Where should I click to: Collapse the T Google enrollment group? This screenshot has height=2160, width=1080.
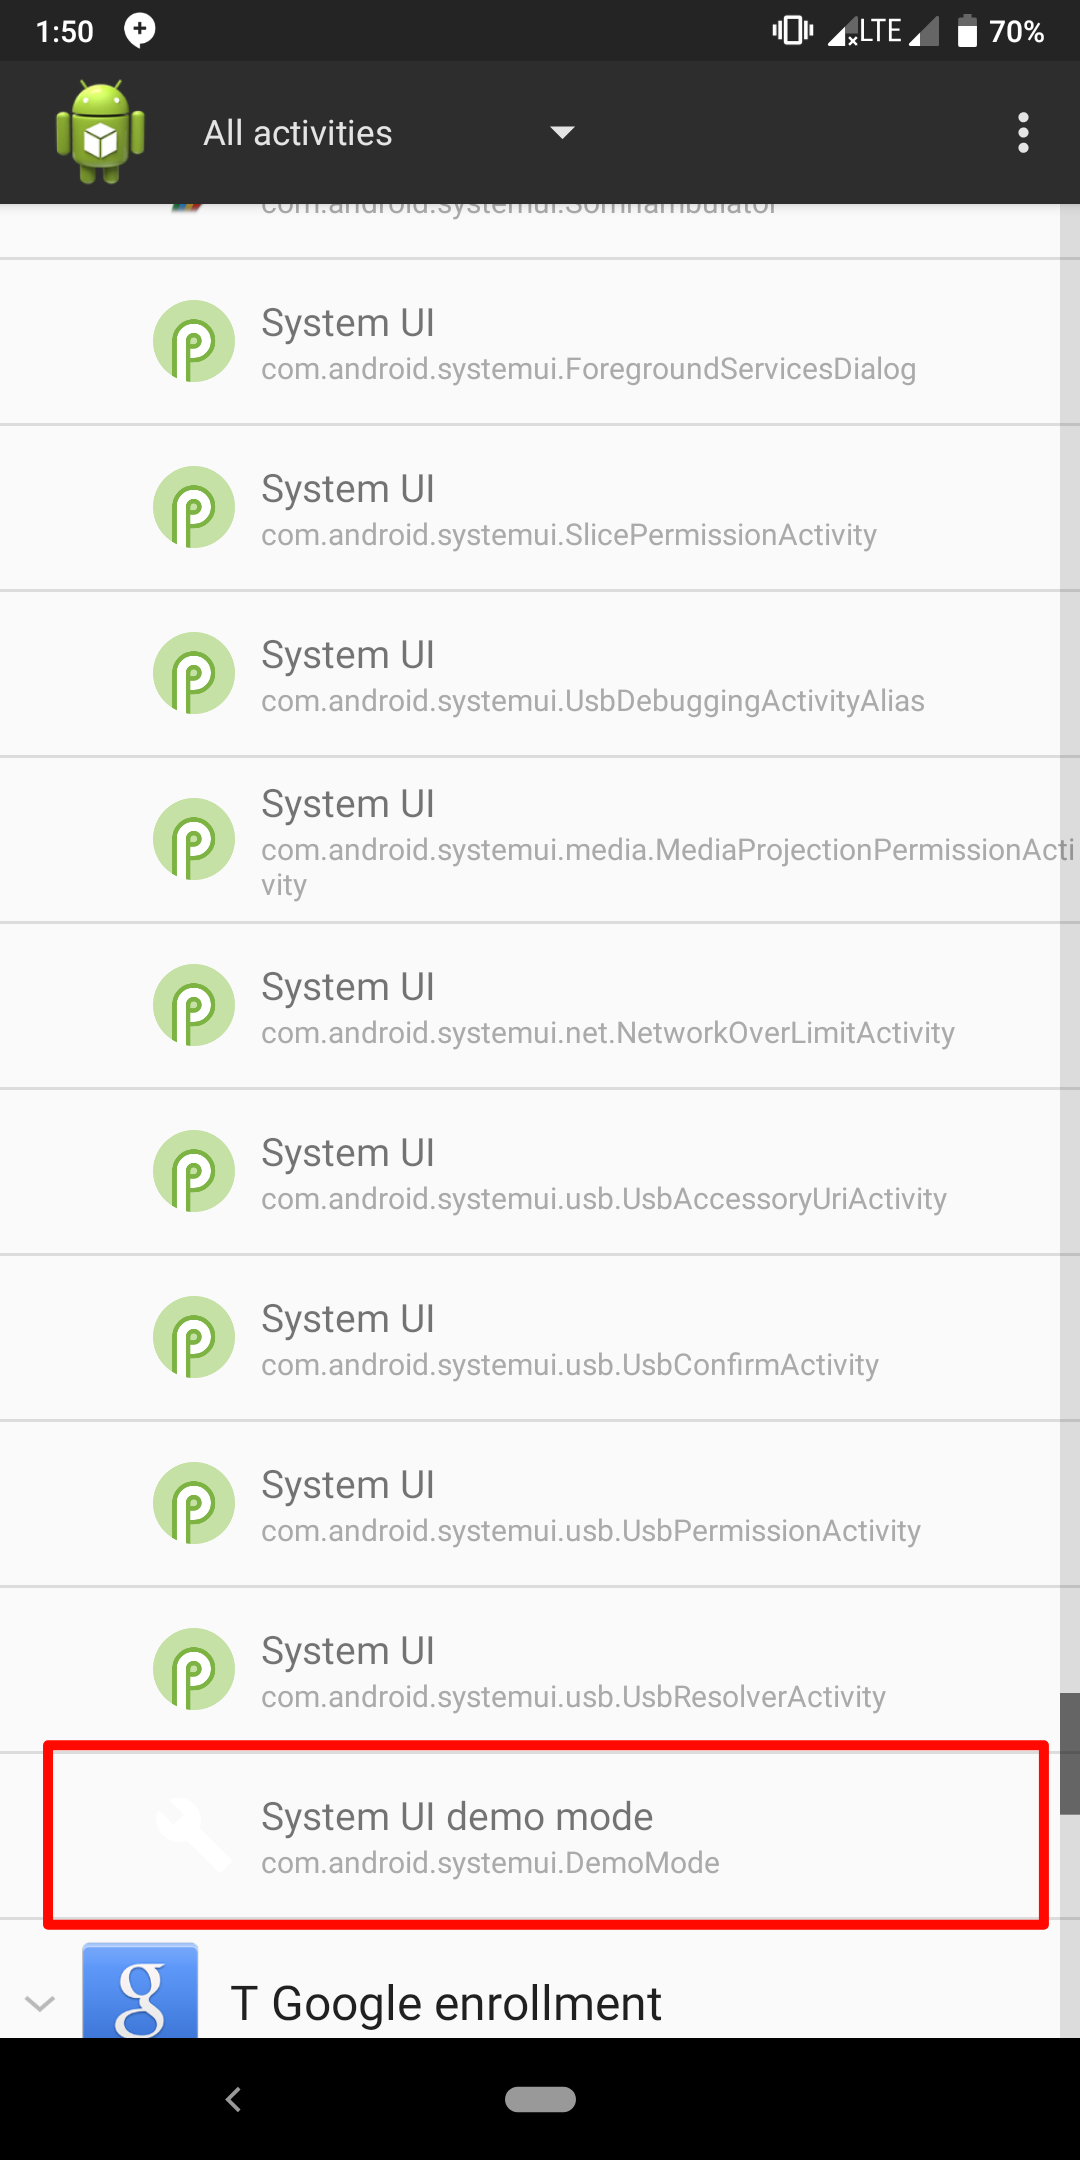click(x=40, y=2003)
